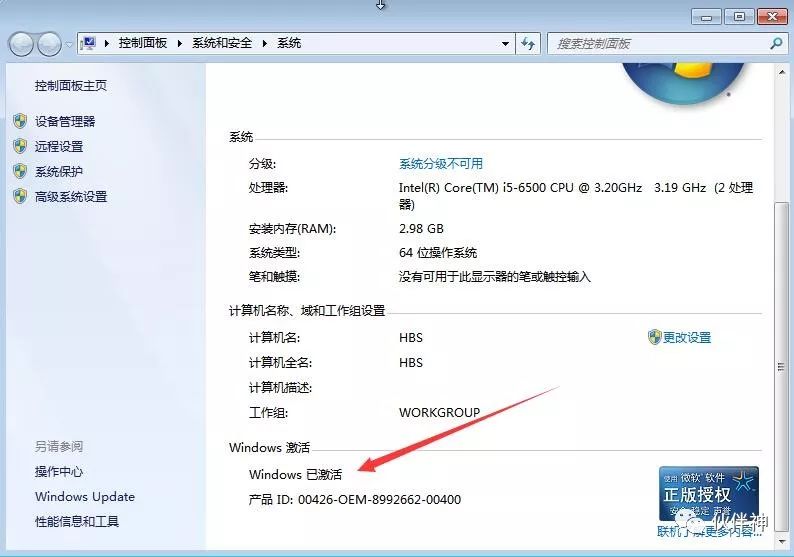Select the 系统和安全 breadcrumb
794x557 pixels.
(222, 43)
